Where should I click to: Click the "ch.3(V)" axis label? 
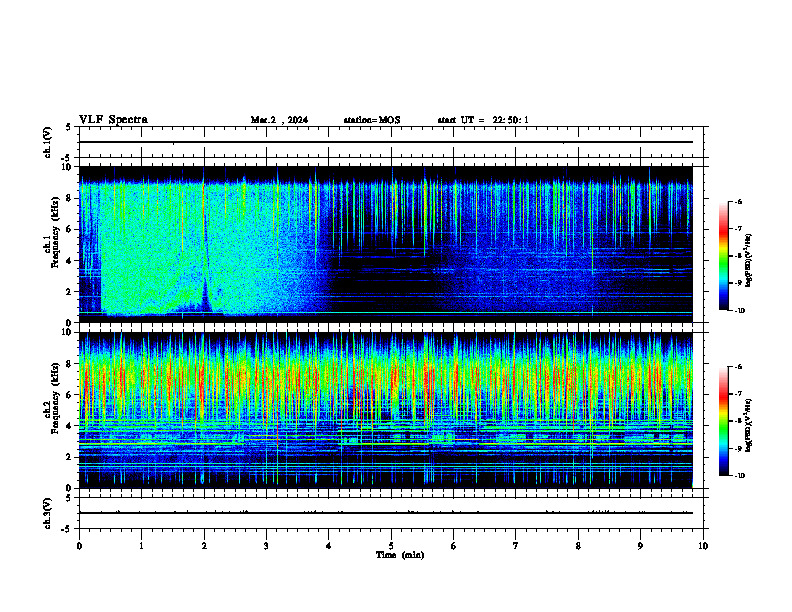pyautogui.click(x=48, y=513)
